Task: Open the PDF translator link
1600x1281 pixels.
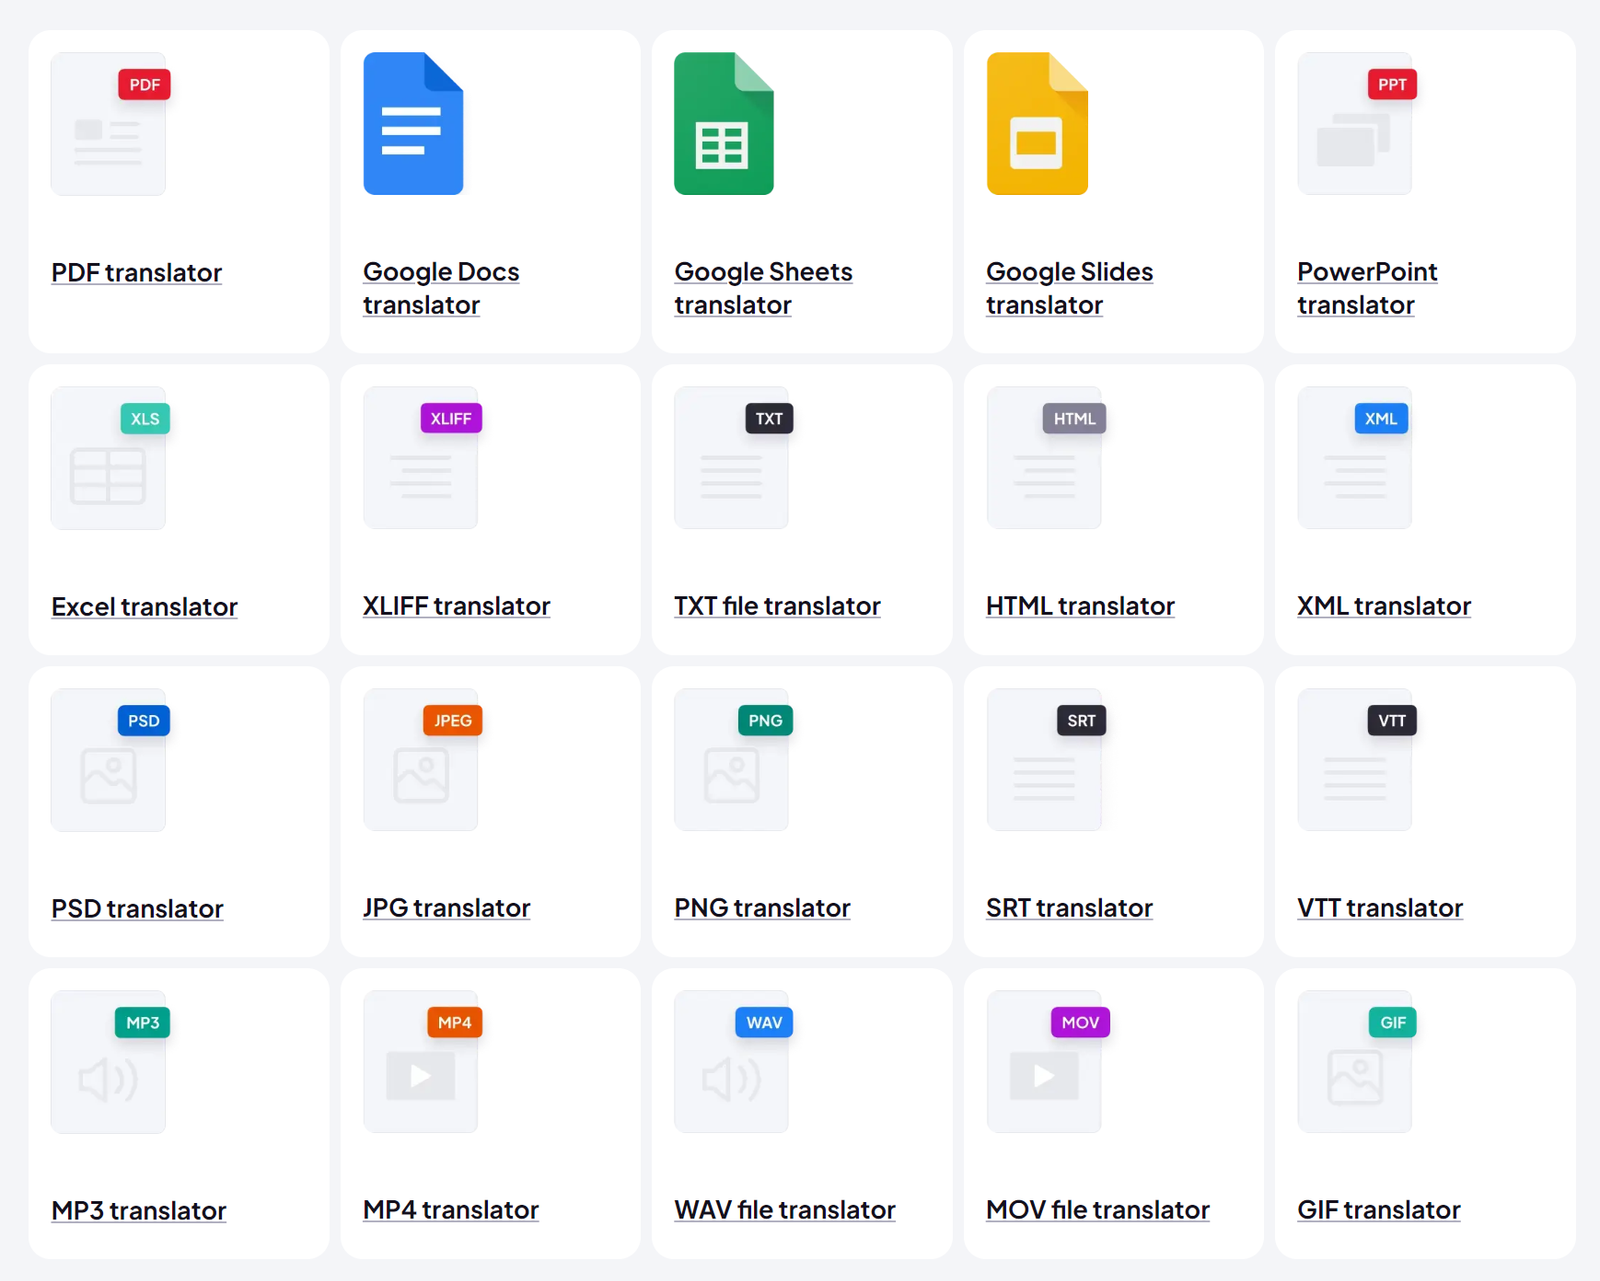Action: 137,272
